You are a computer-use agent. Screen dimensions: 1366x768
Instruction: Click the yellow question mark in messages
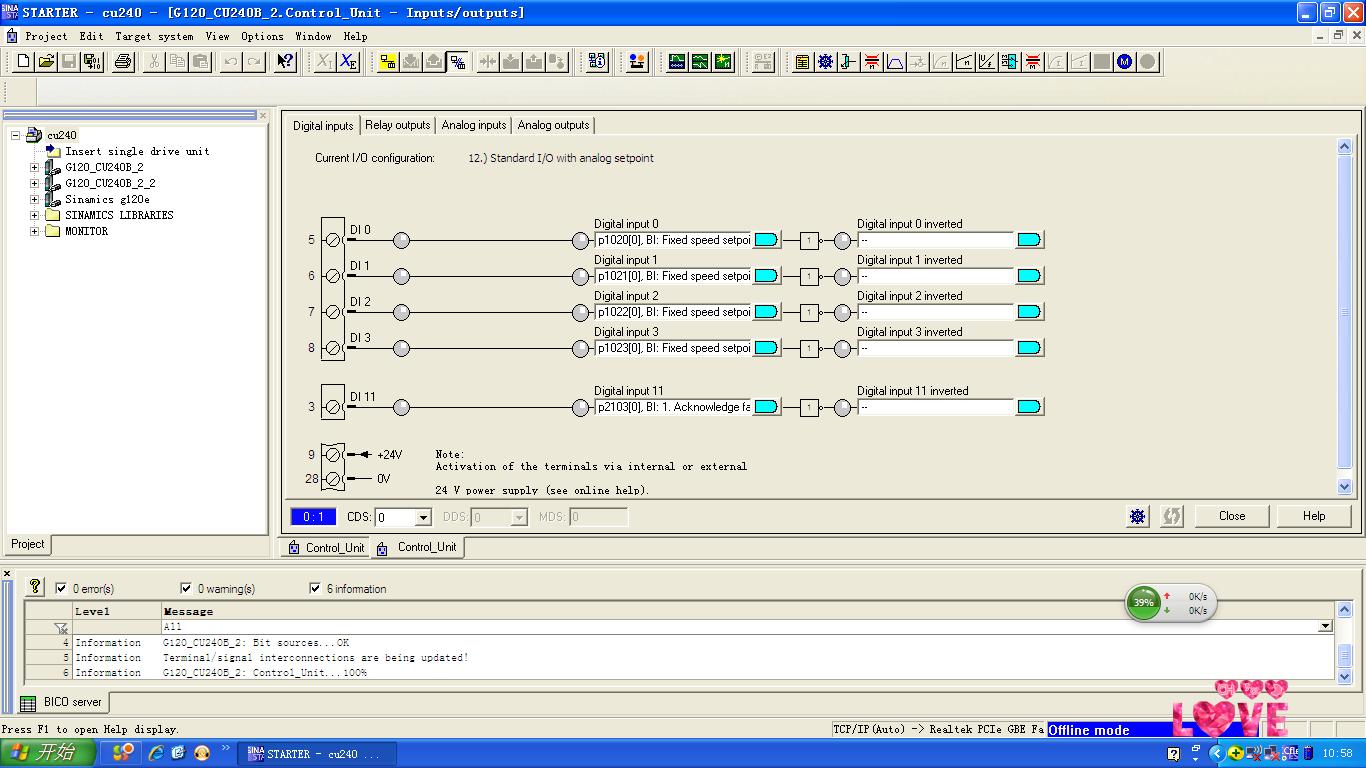tap(36, 587)
